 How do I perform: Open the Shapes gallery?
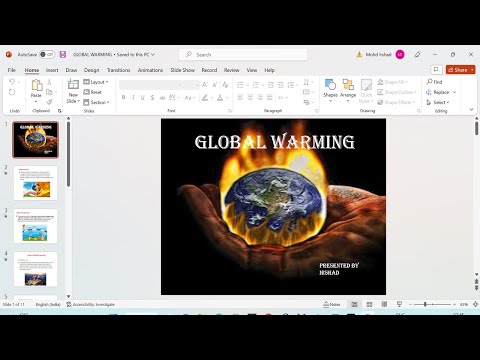(x=330, y=90)
